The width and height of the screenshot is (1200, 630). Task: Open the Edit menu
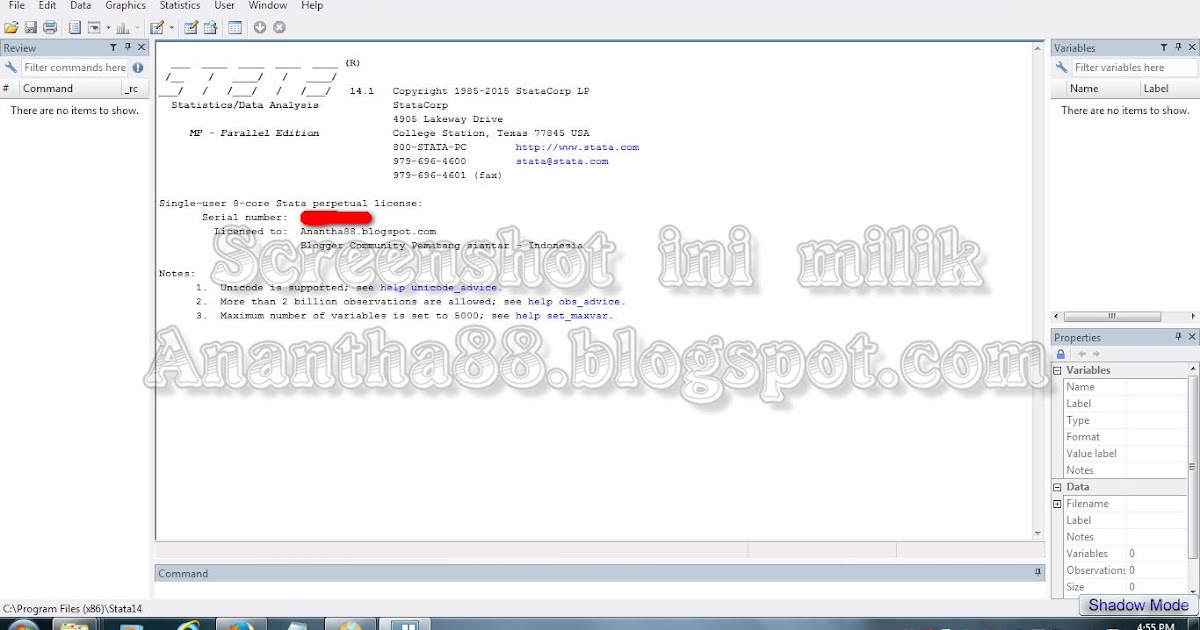47,6
